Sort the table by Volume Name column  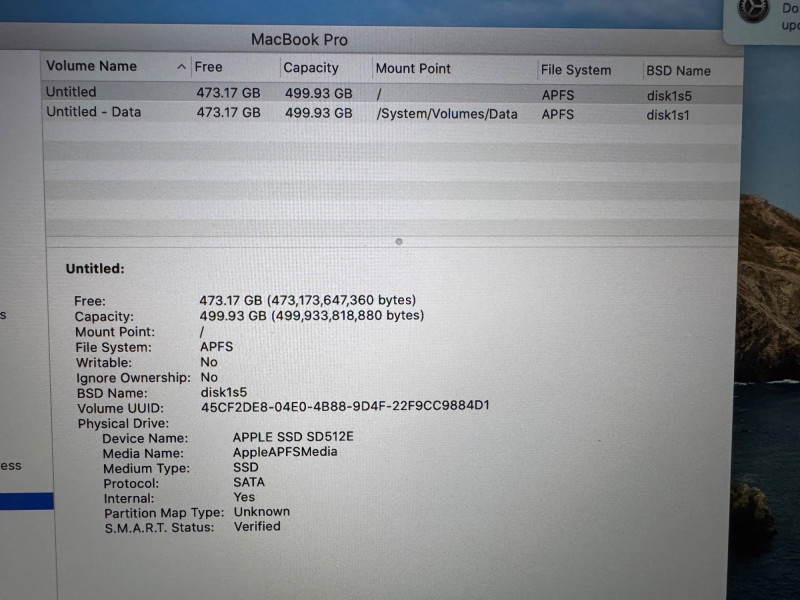click(92, 66)
